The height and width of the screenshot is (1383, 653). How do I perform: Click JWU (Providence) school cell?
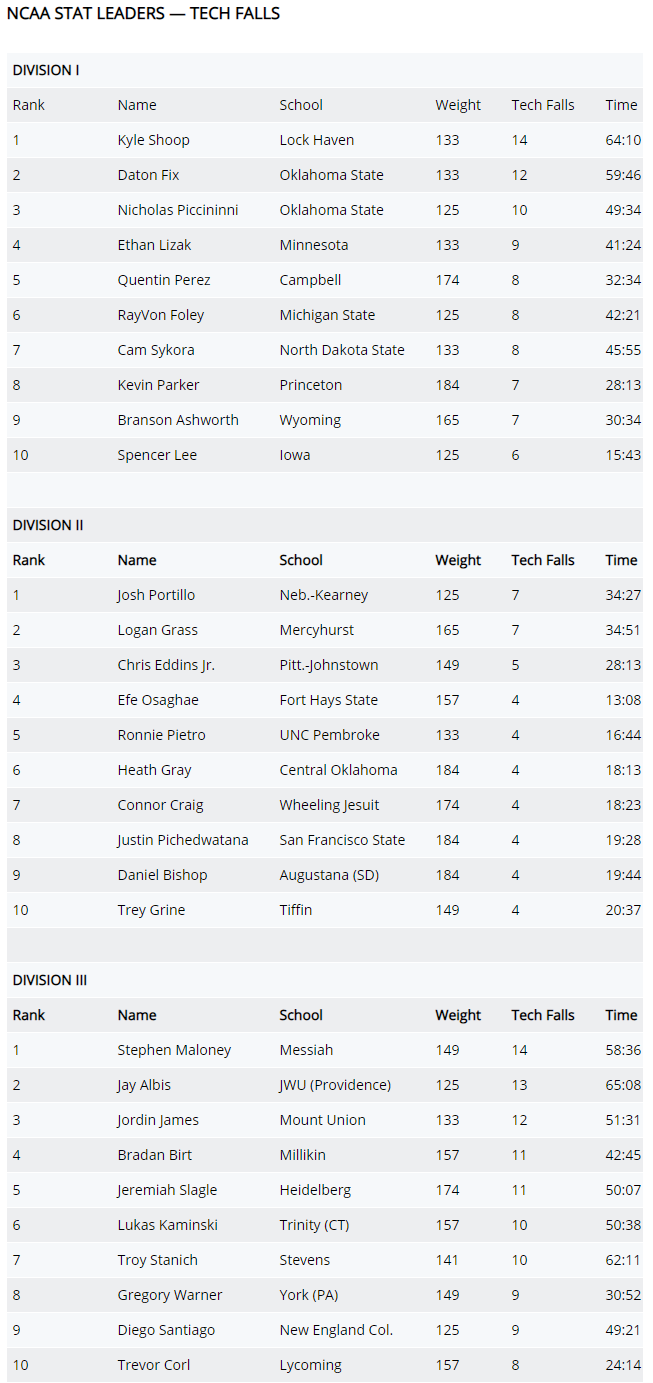pyautogui.click(x=335, y=1085)
